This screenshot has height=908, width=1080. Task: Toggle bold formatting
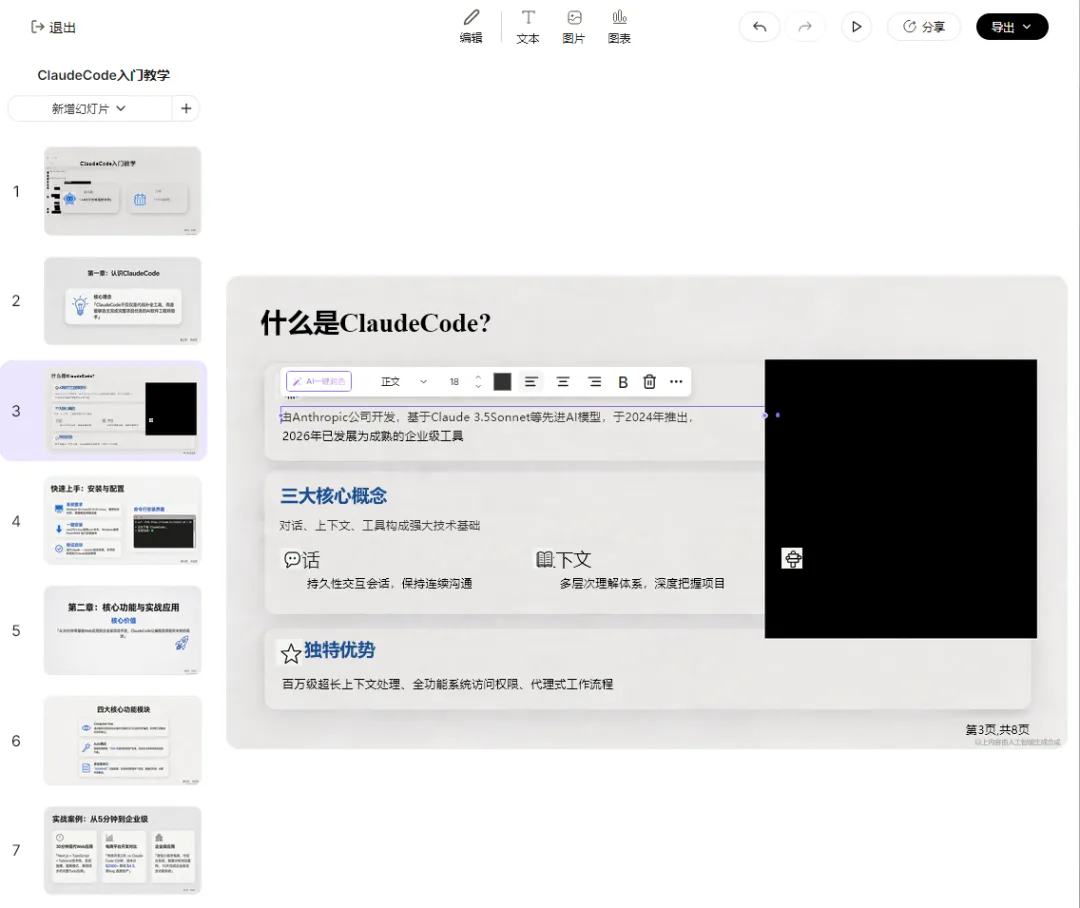623,382
